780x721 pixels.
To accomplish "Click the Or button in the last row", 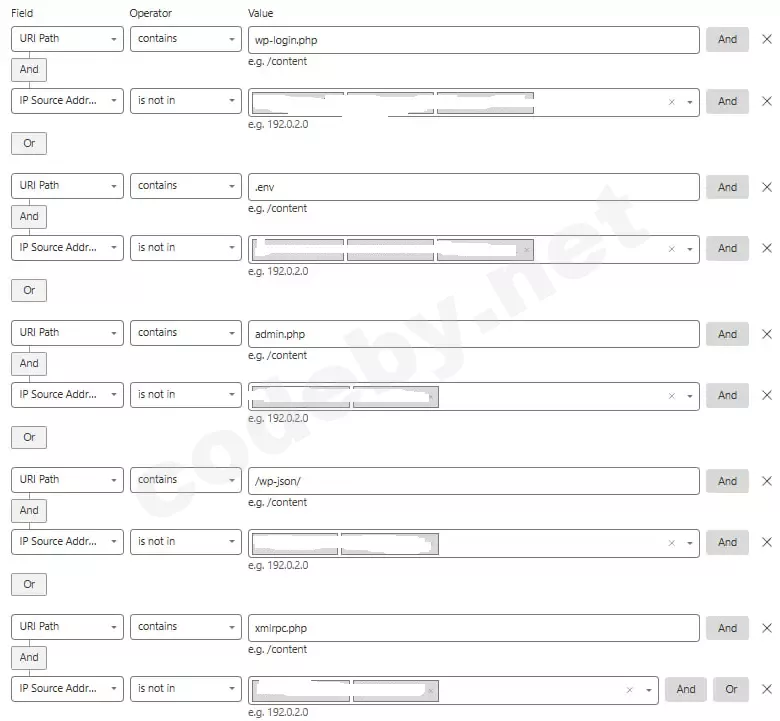I will 731,689.
